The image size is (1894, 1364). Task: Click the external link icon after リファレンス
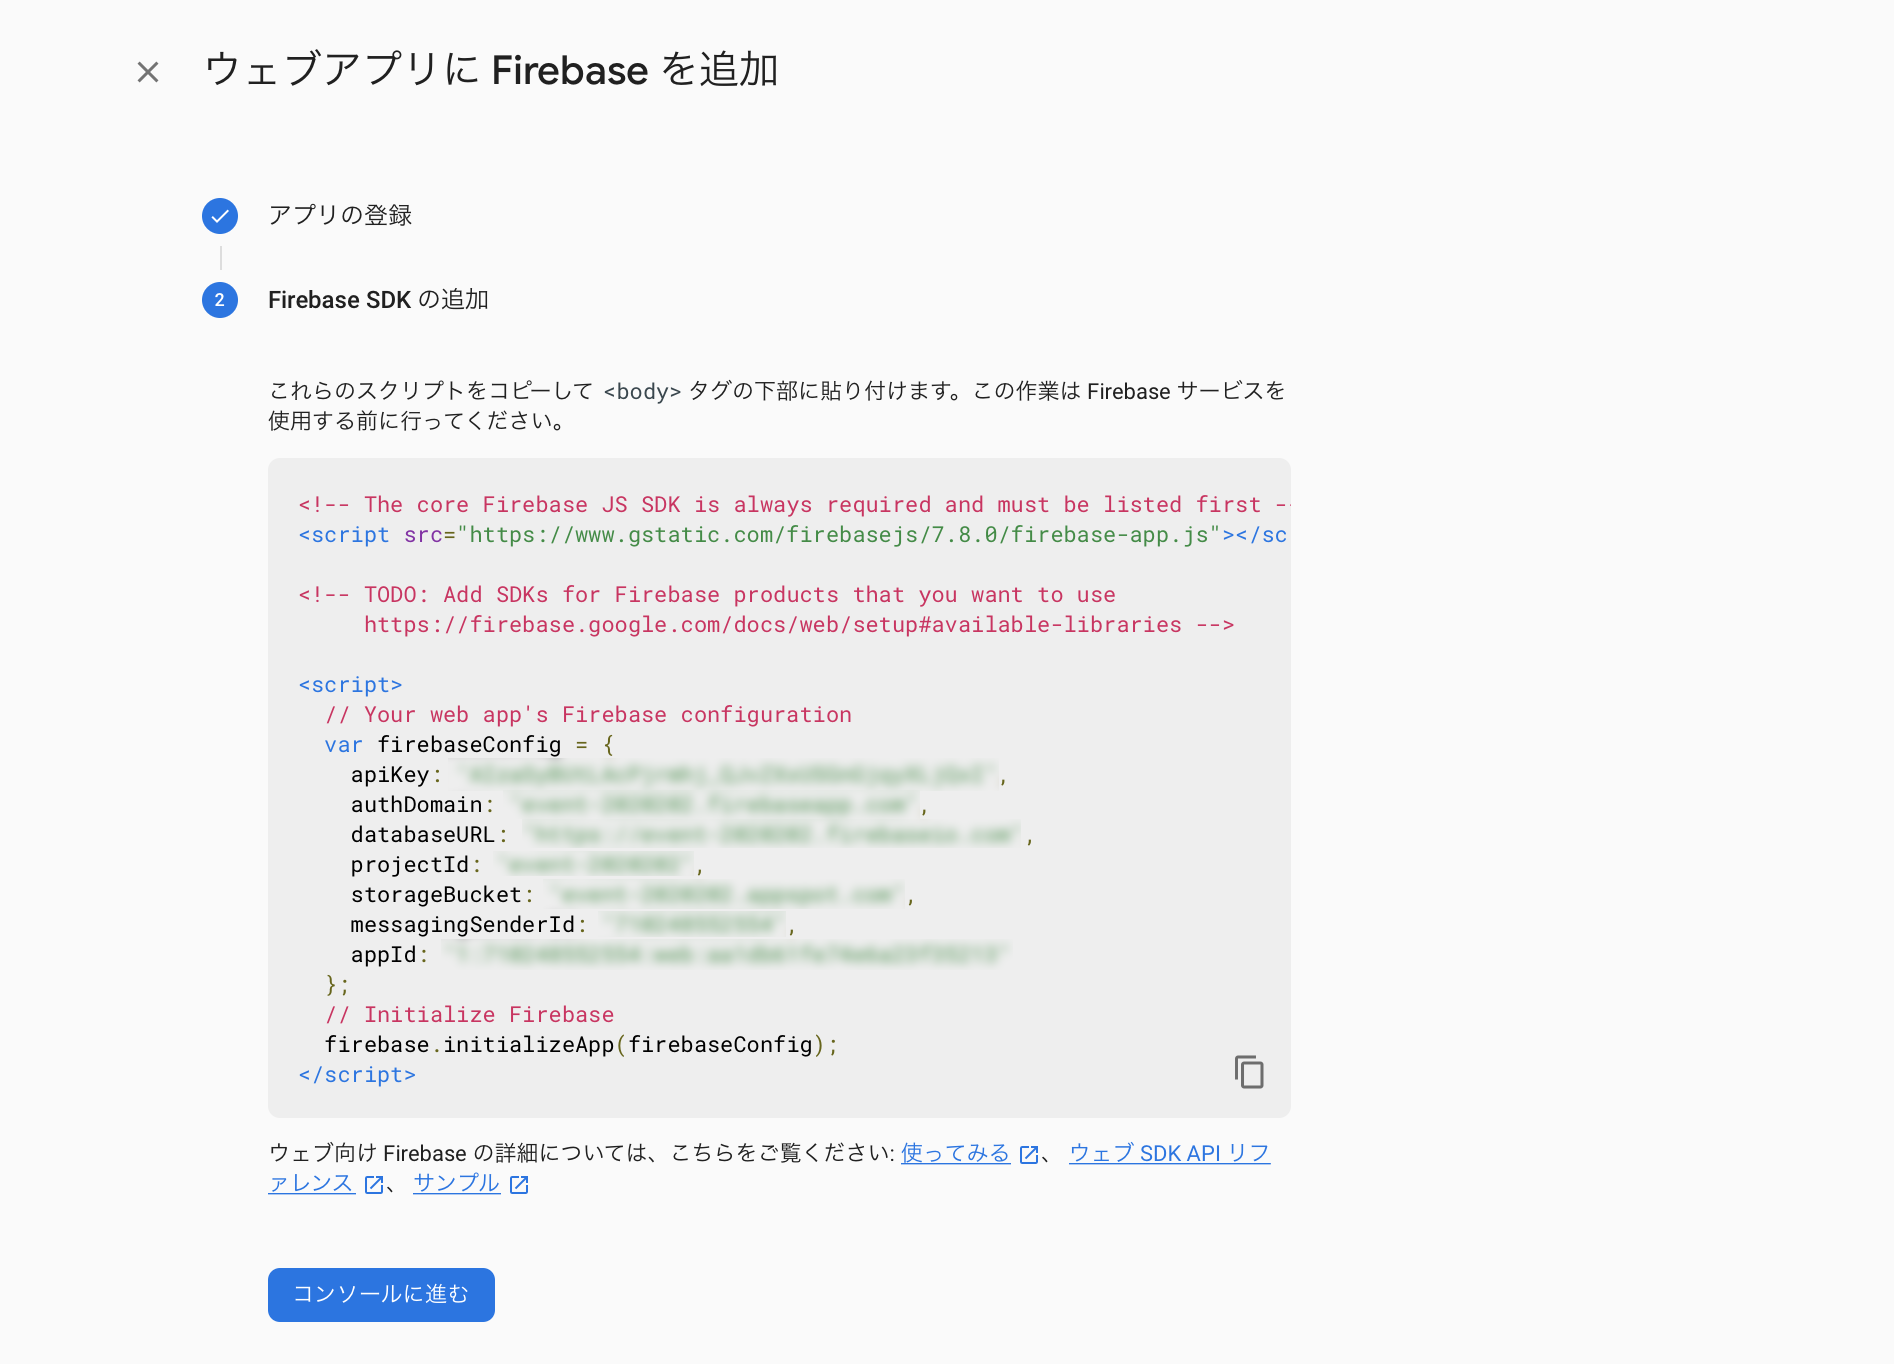tap(374, 1185)
